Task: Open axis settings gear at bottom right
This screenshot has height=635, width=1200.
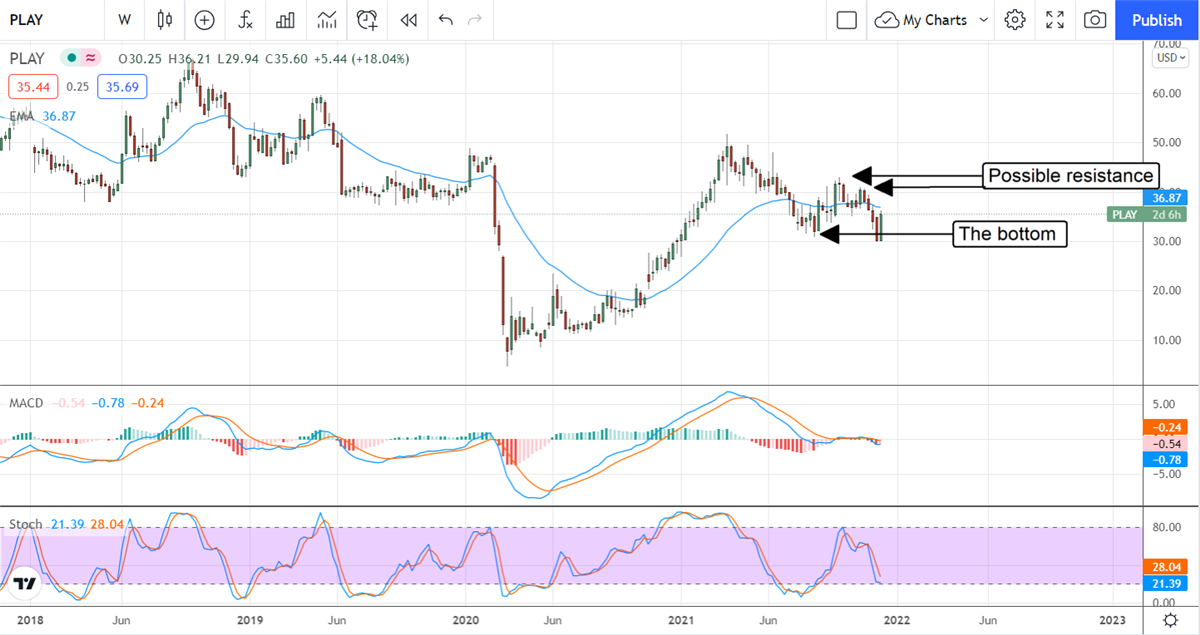Action: pyautogui.click(x=1170, y=620)
